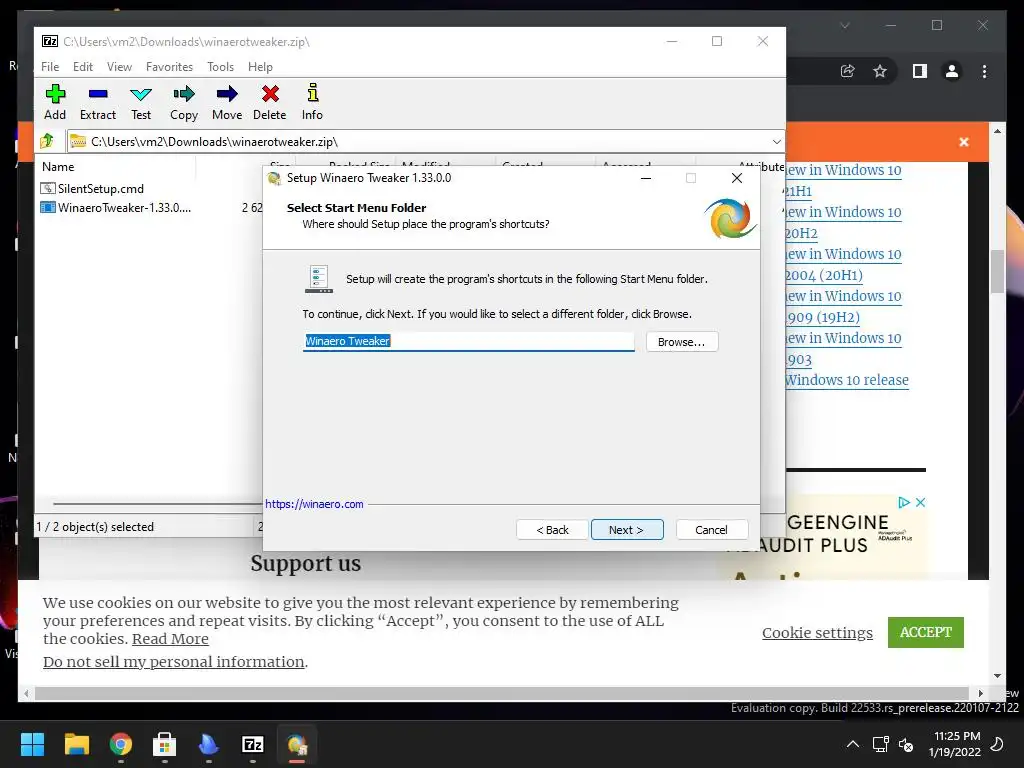Open the Tools menu in 7-Zip
The image size is (1024, 768).
tap(220, 67)
